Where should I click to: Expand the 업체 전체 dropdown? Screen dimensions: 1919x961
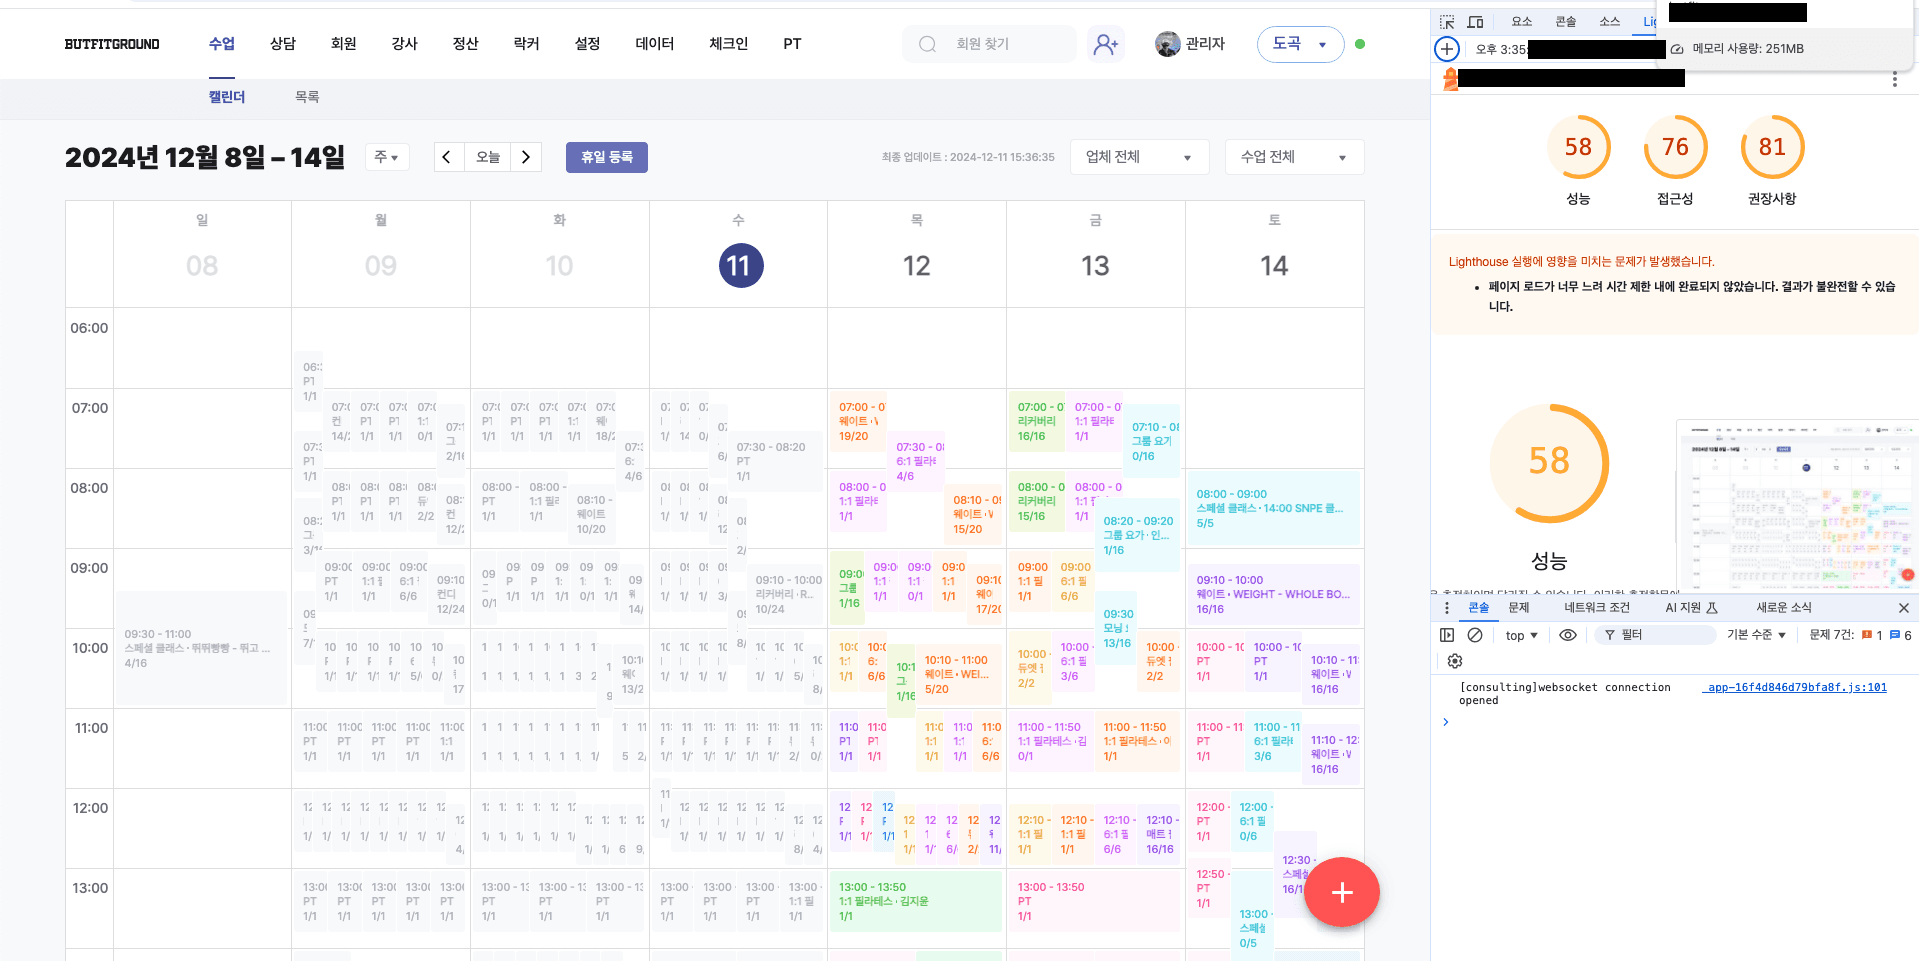point(1139,157)
